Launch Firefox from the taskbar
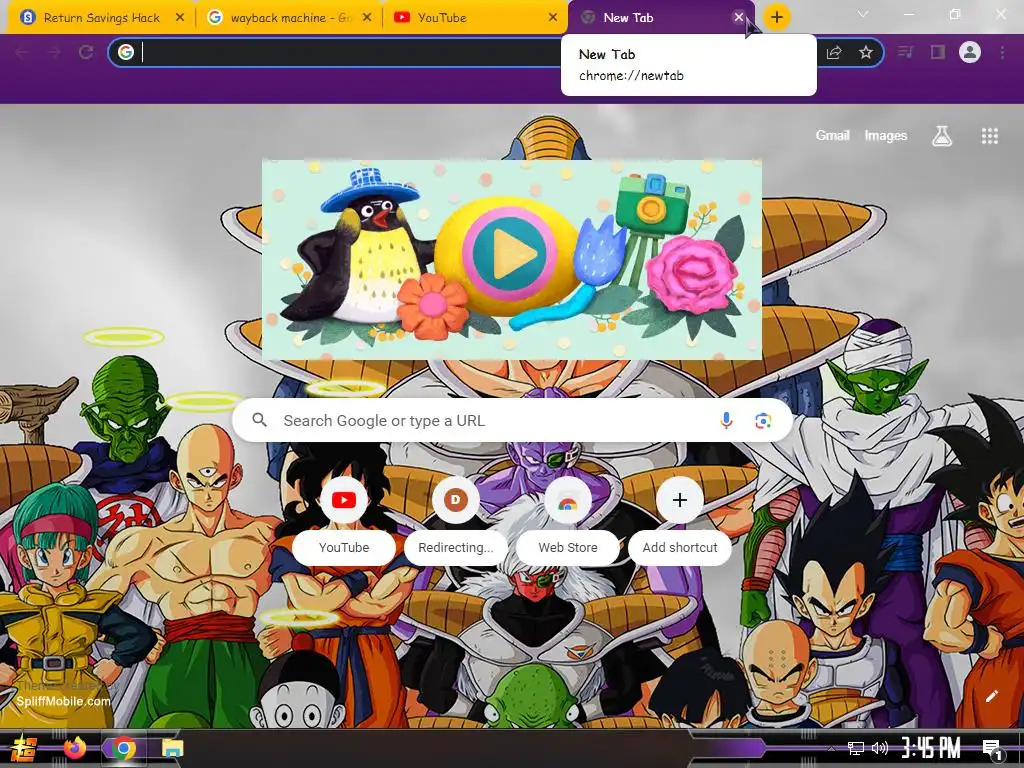 pos(74,748)
